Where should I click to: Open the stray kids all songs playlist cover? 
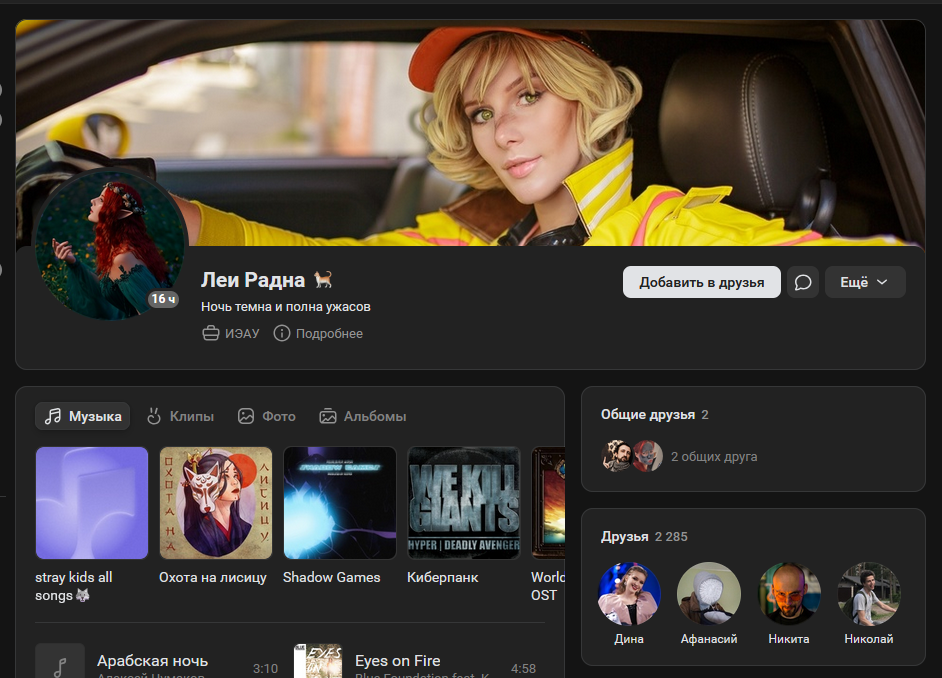(x=92, y=503)
